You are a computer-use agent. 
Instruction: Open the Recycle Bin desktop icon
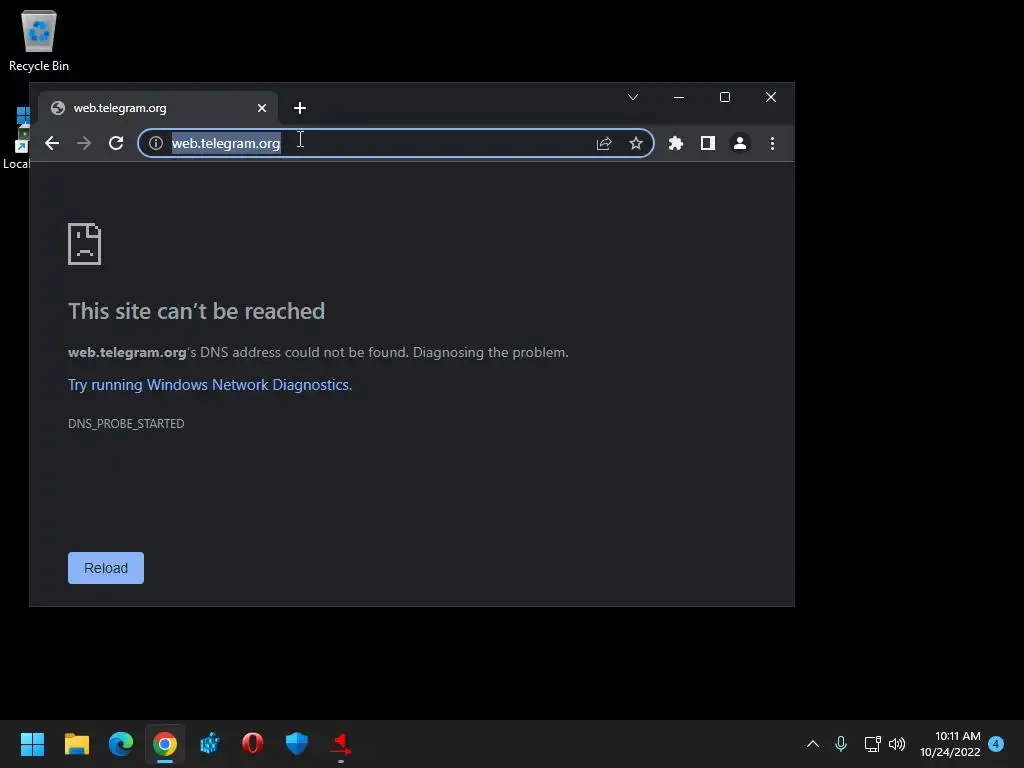tap(39, 40)
